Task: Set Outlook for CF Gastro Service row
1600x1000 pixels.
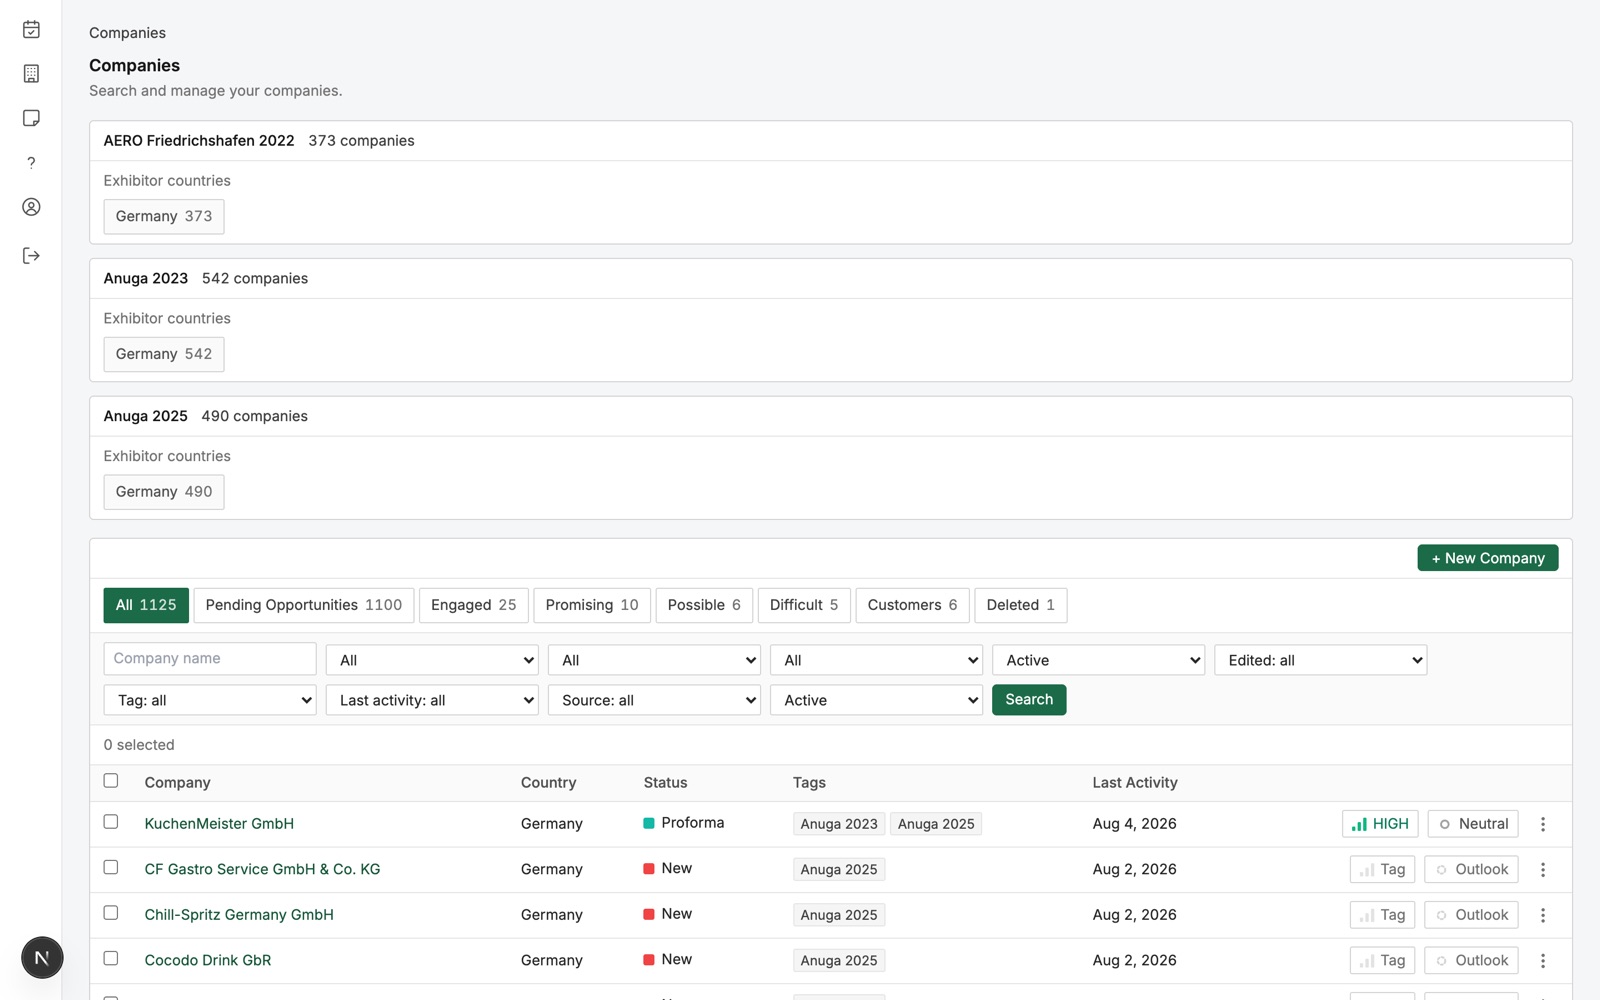Action: [1471, 870]
